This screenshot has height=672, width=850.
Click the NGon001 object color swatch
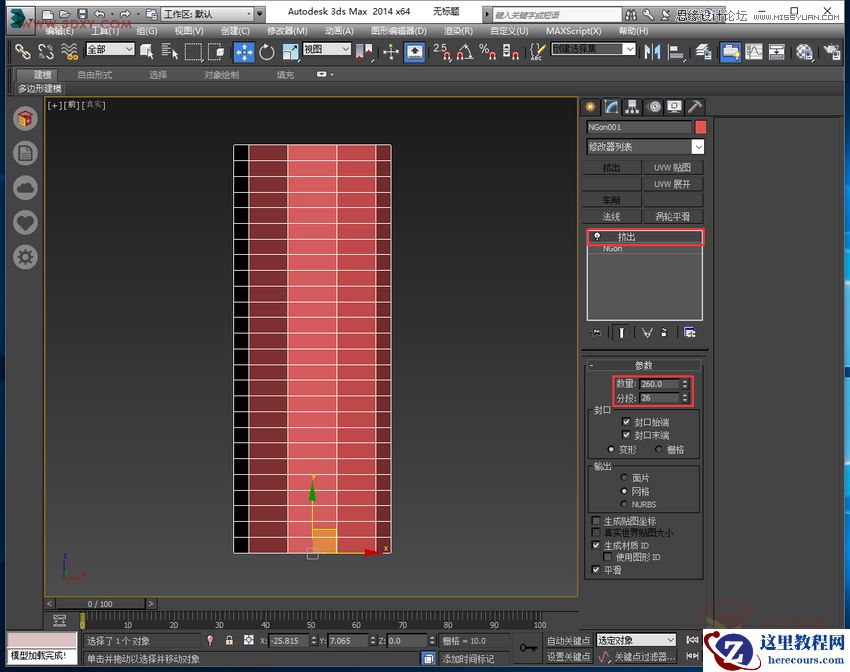[x=701, y=127]
